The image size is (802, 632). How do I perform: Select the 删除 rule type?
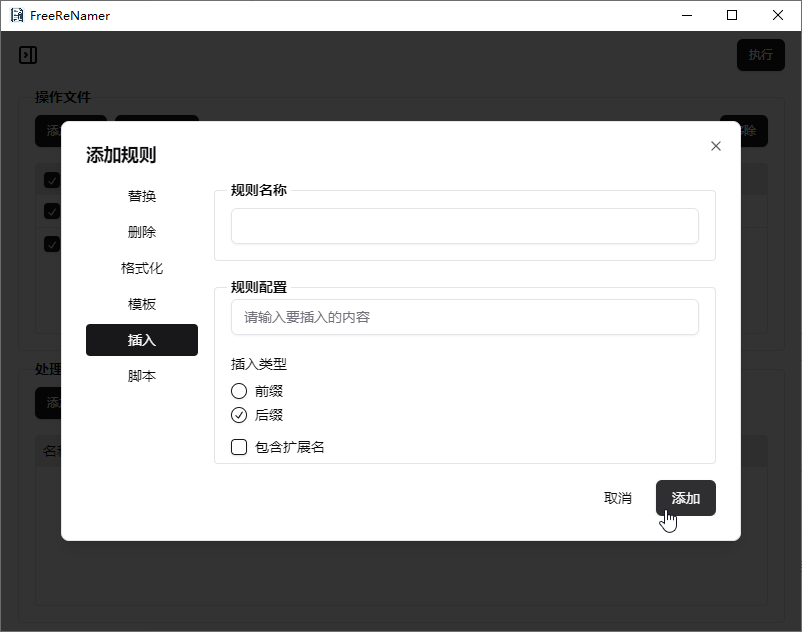[142, 232]
